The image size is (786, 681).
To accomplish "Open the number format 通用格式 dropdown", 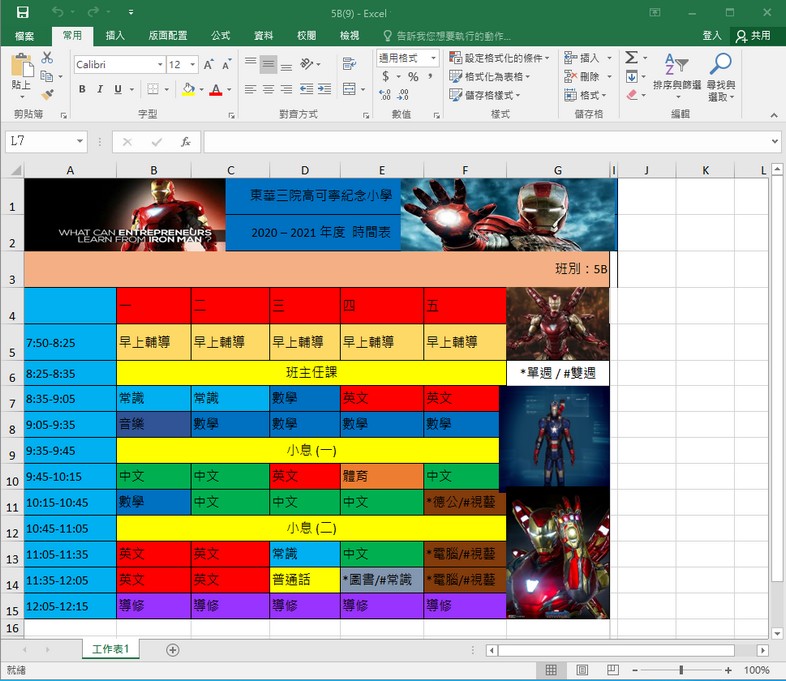I will click(433, 58).
